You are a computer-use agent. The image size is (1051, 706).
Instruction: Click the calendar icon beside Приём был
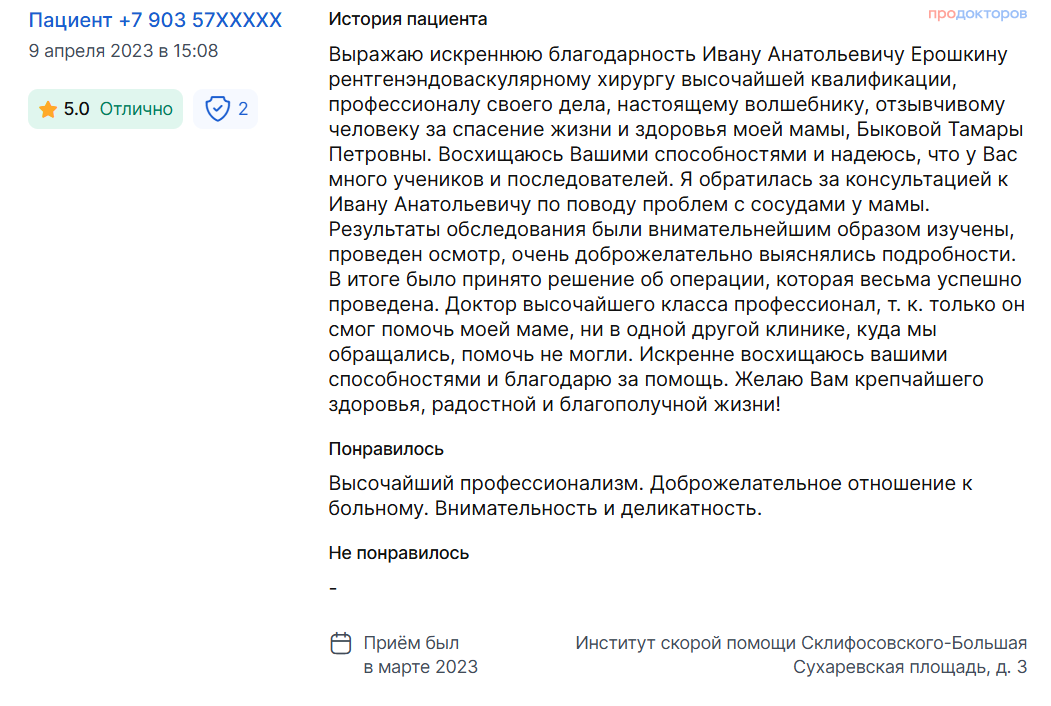[x=341, y=643]
